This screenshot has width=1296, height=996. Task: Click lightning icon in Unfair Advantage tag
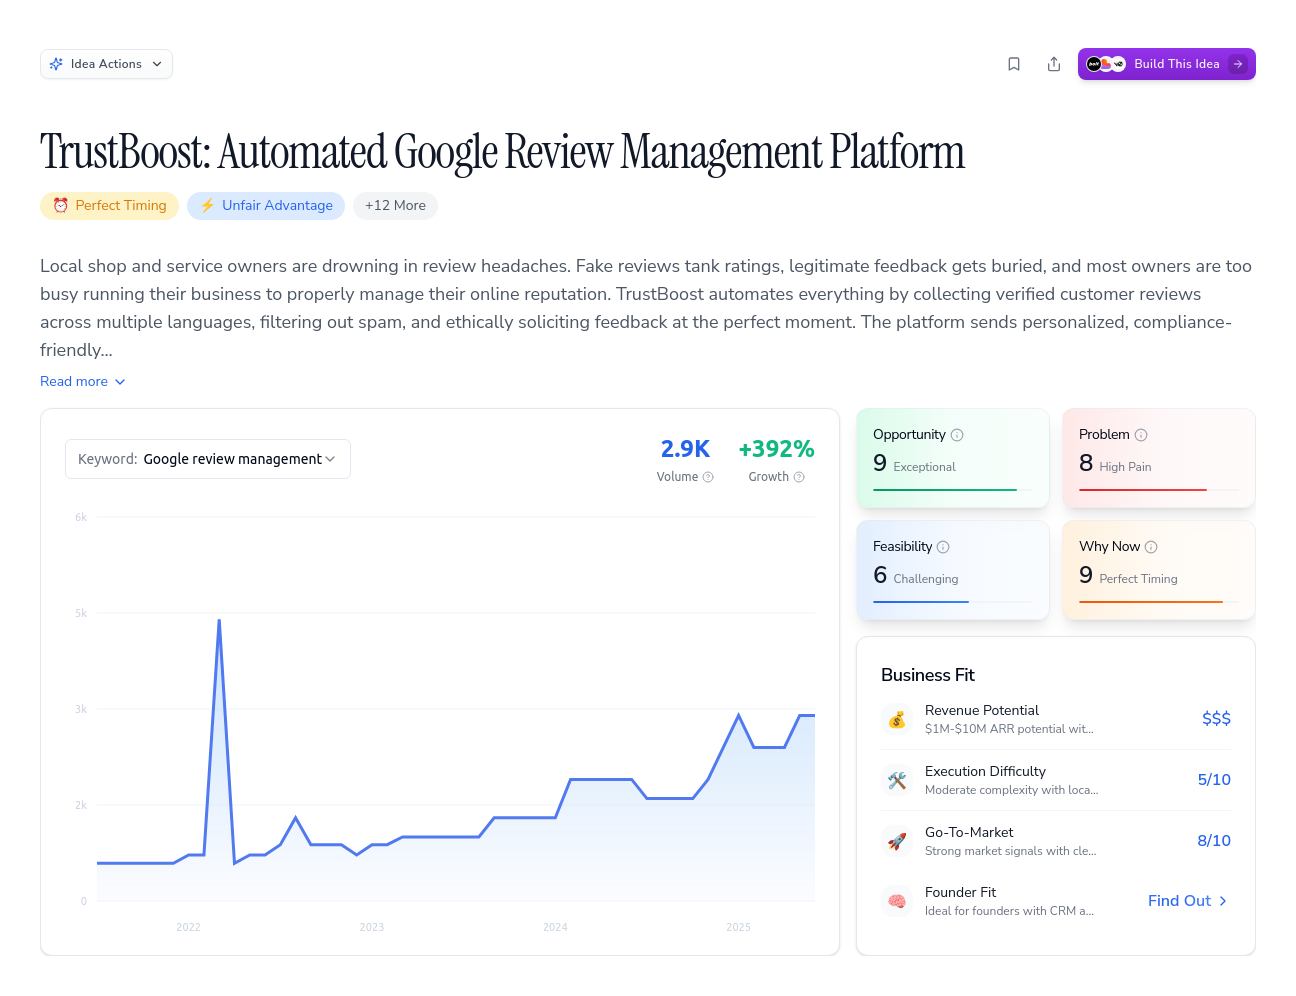pyautogui.click(x=208, y=205)
